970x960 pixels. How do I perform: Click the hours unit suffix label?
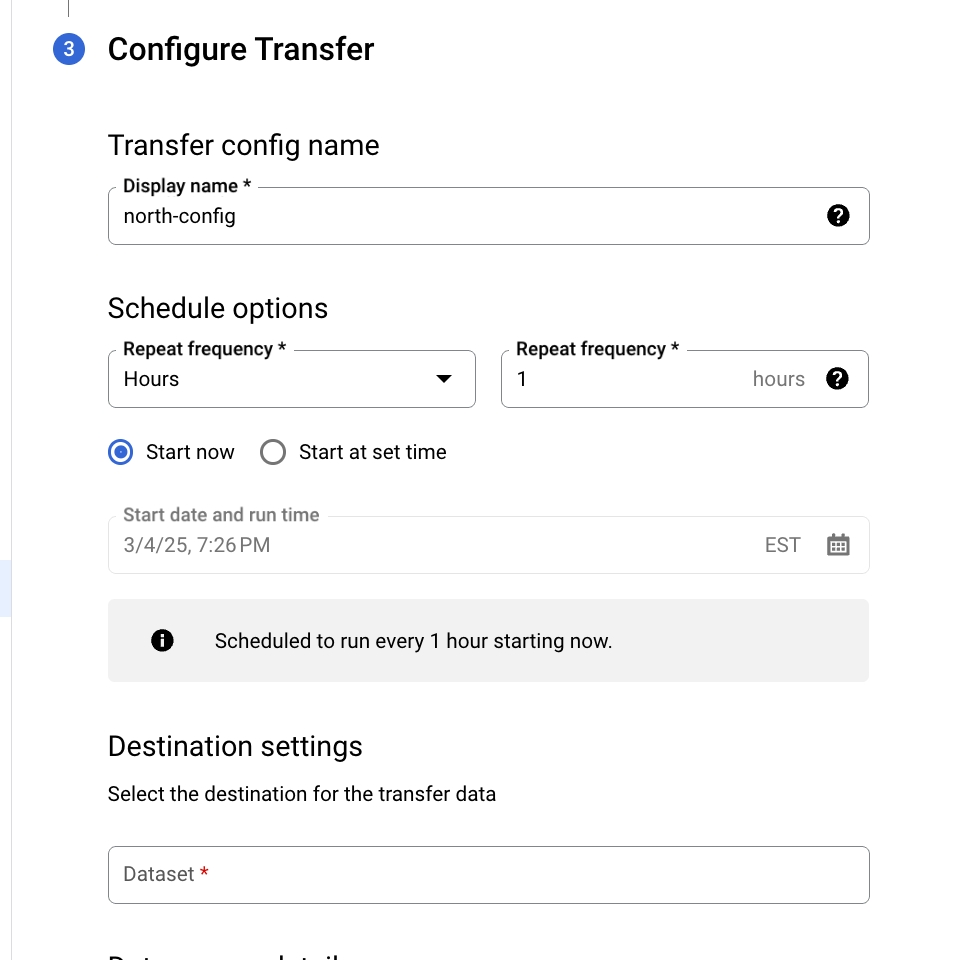pyautogui.click(x=778, y=379)
